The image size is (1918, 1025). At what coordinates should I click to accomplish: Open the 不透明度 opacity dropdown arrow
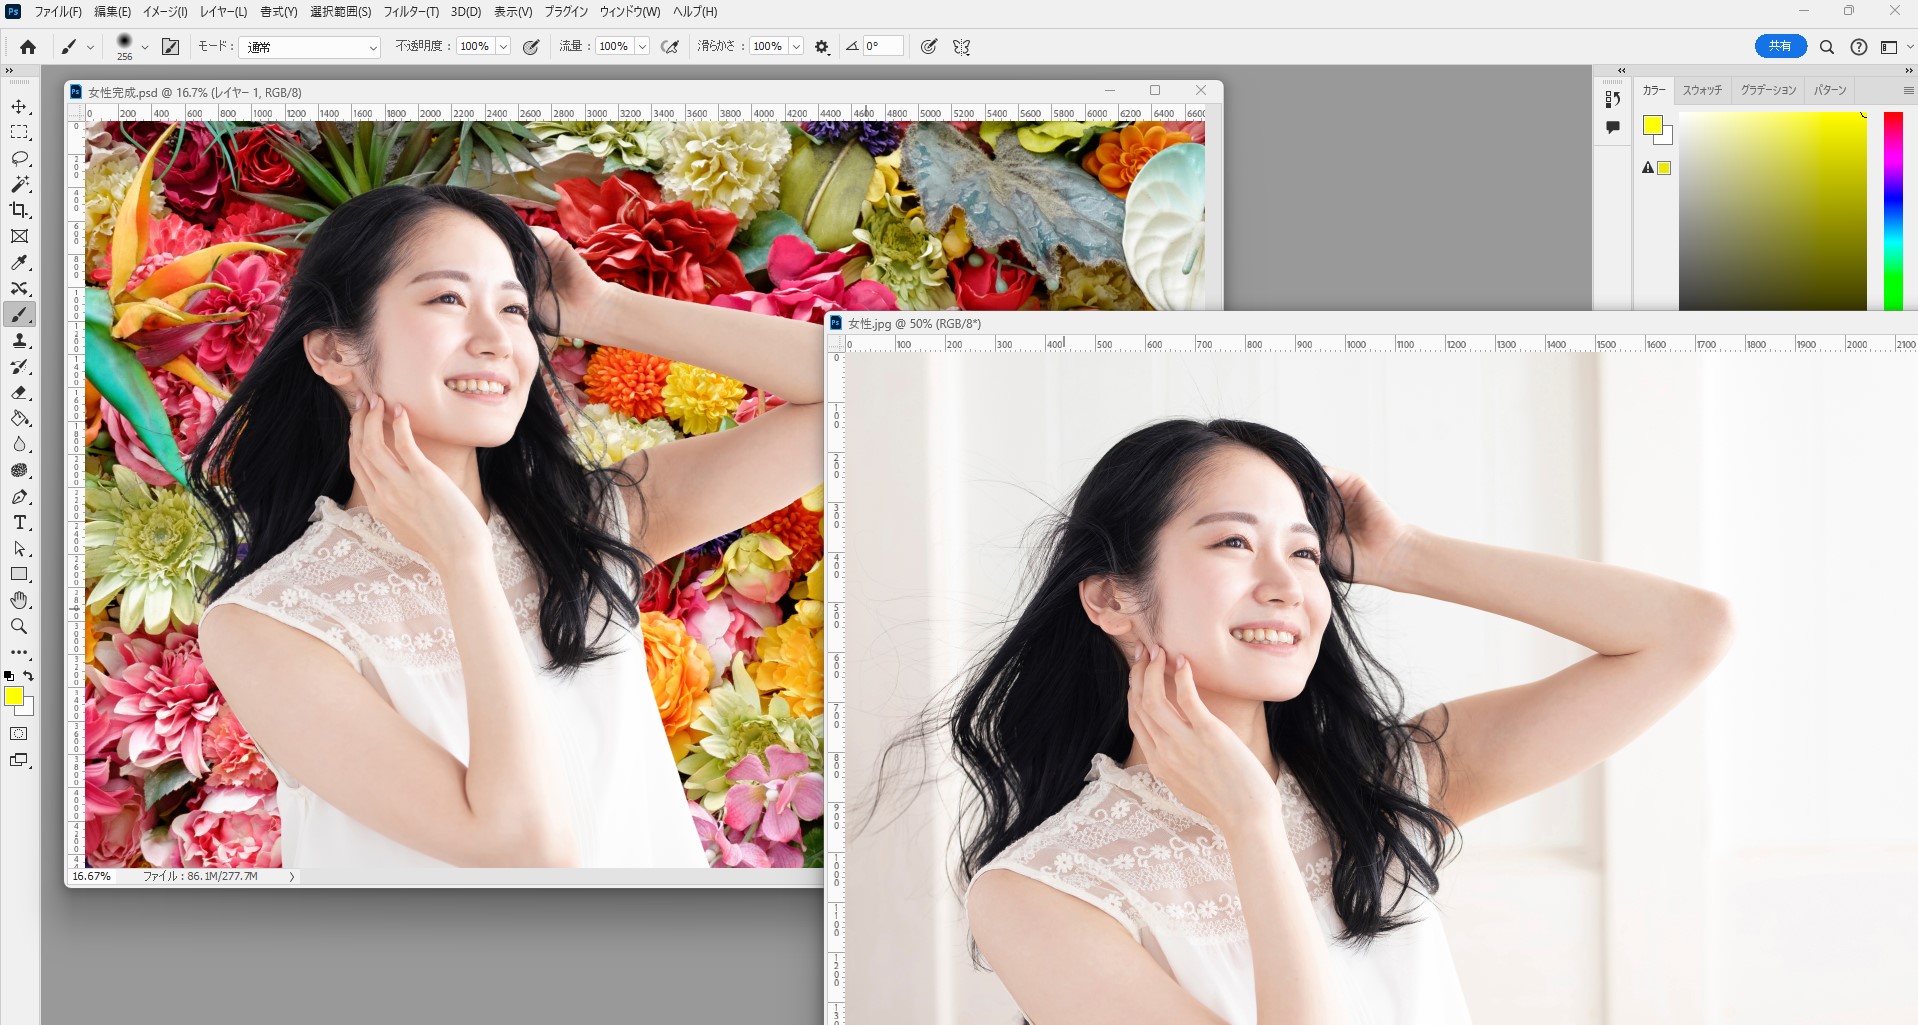(503, 47)
